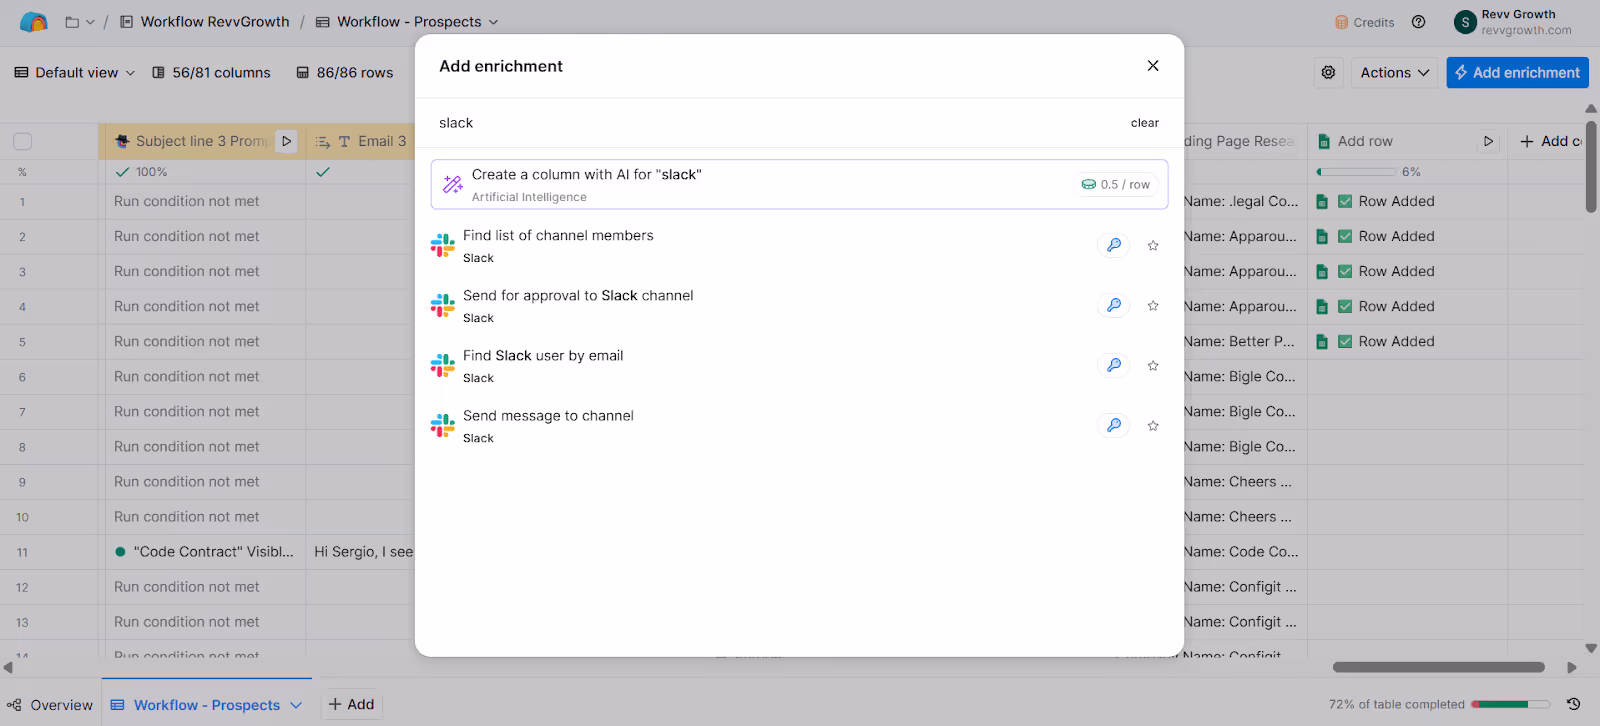Click the AI magic wand icon
The image size is (1600, 726).
click(x=453, y=184)
